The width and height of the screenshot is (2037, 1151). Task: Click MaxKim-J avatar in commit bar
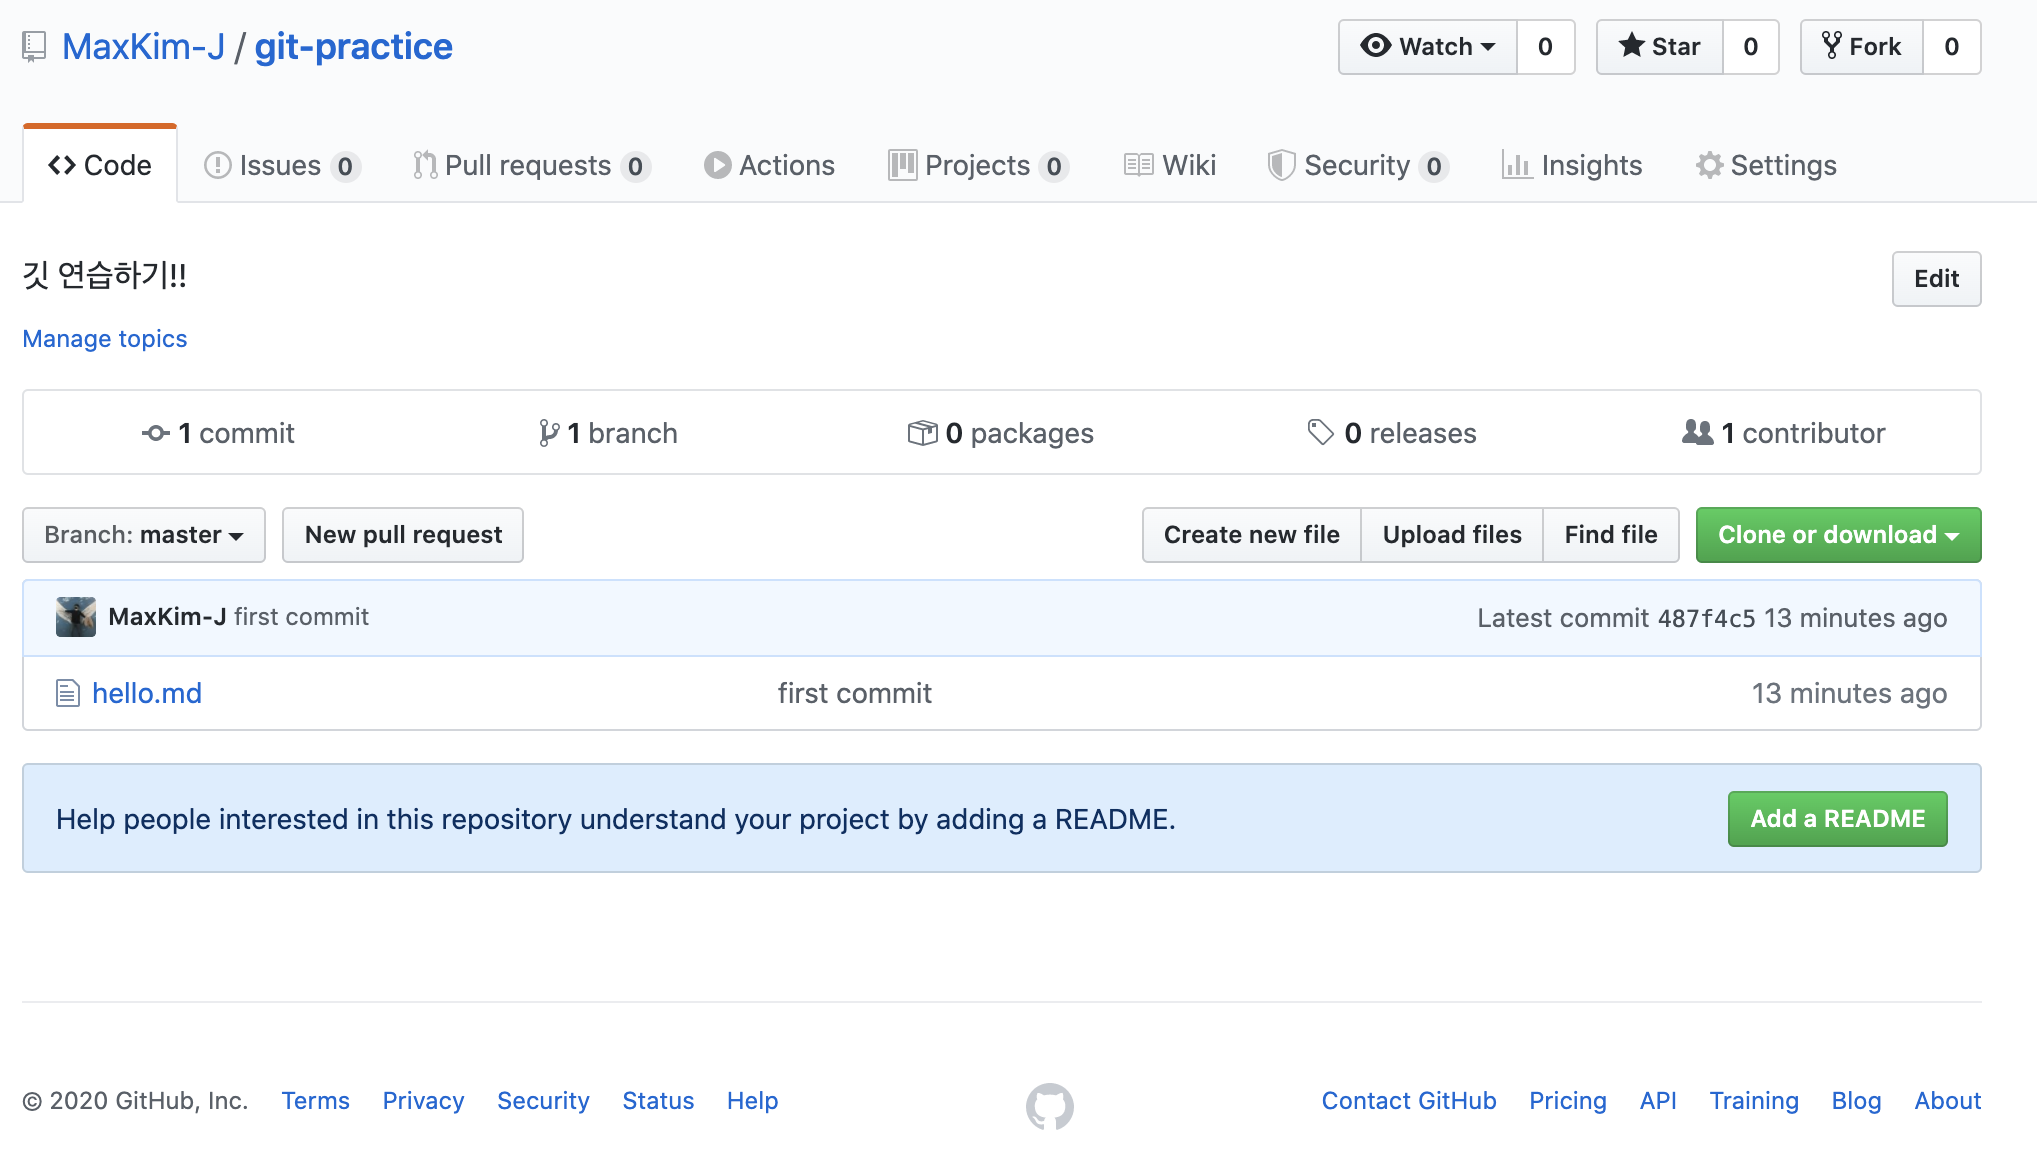click(x=76, y=617)
